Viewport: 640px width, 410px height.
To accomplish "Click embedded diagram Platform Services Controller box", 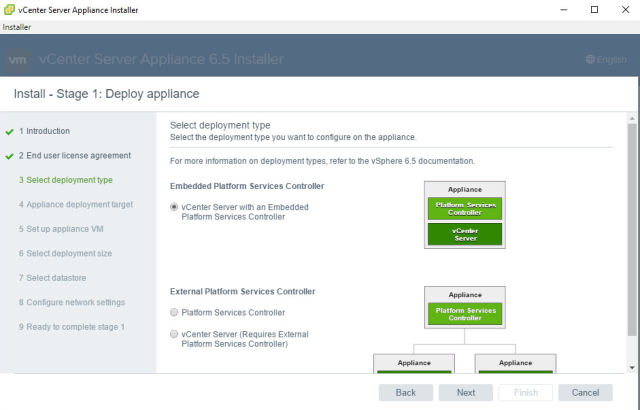I will [x=465, y=208].
